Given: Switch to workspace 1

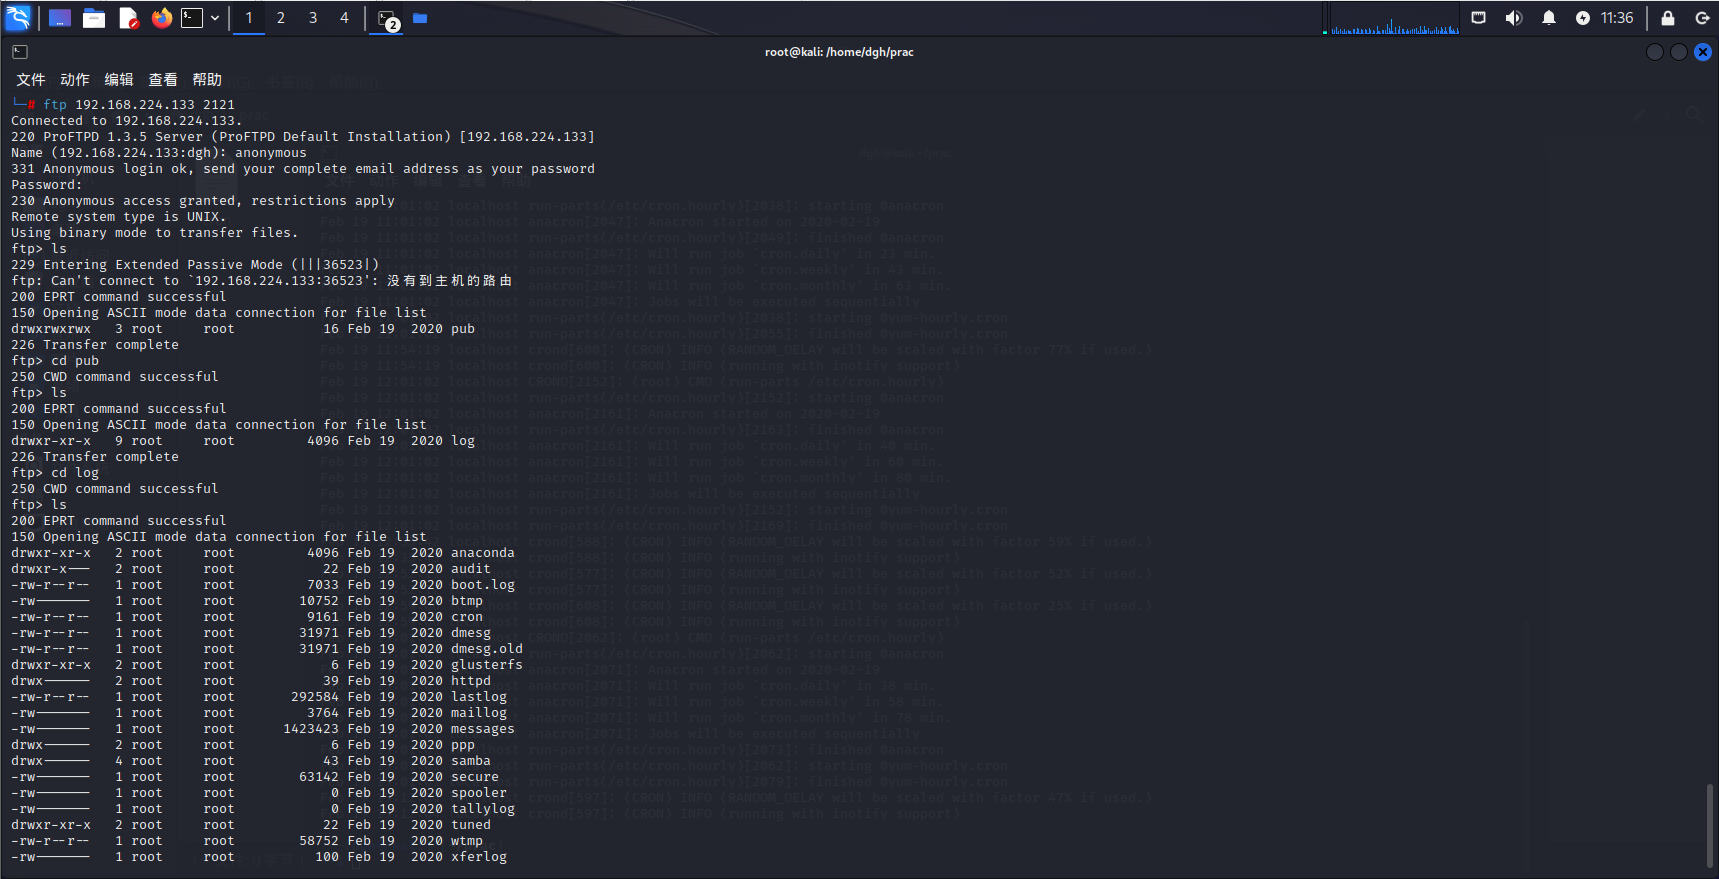Looking at the screenshot, I should tap(249, 18).
